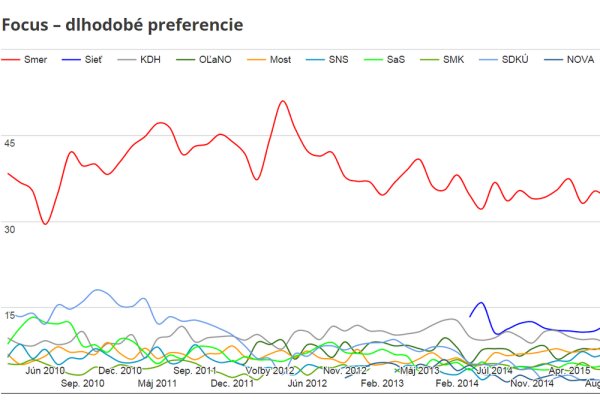Click the Nov. 2014 axis label
The height and width of the screenshot is (400, 600).
coord(531,383)
